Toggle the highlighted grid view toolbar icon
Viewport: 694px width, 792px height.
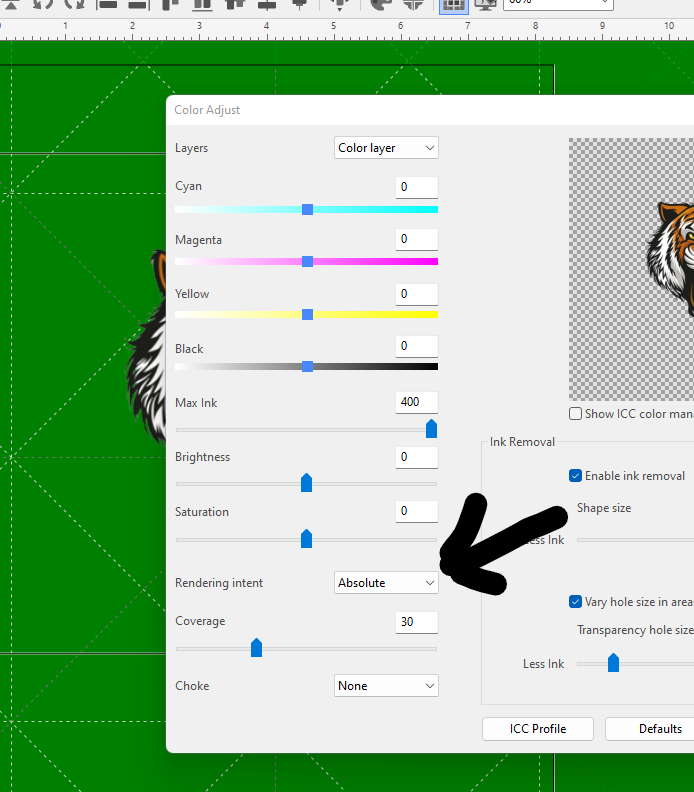(454, 6)
